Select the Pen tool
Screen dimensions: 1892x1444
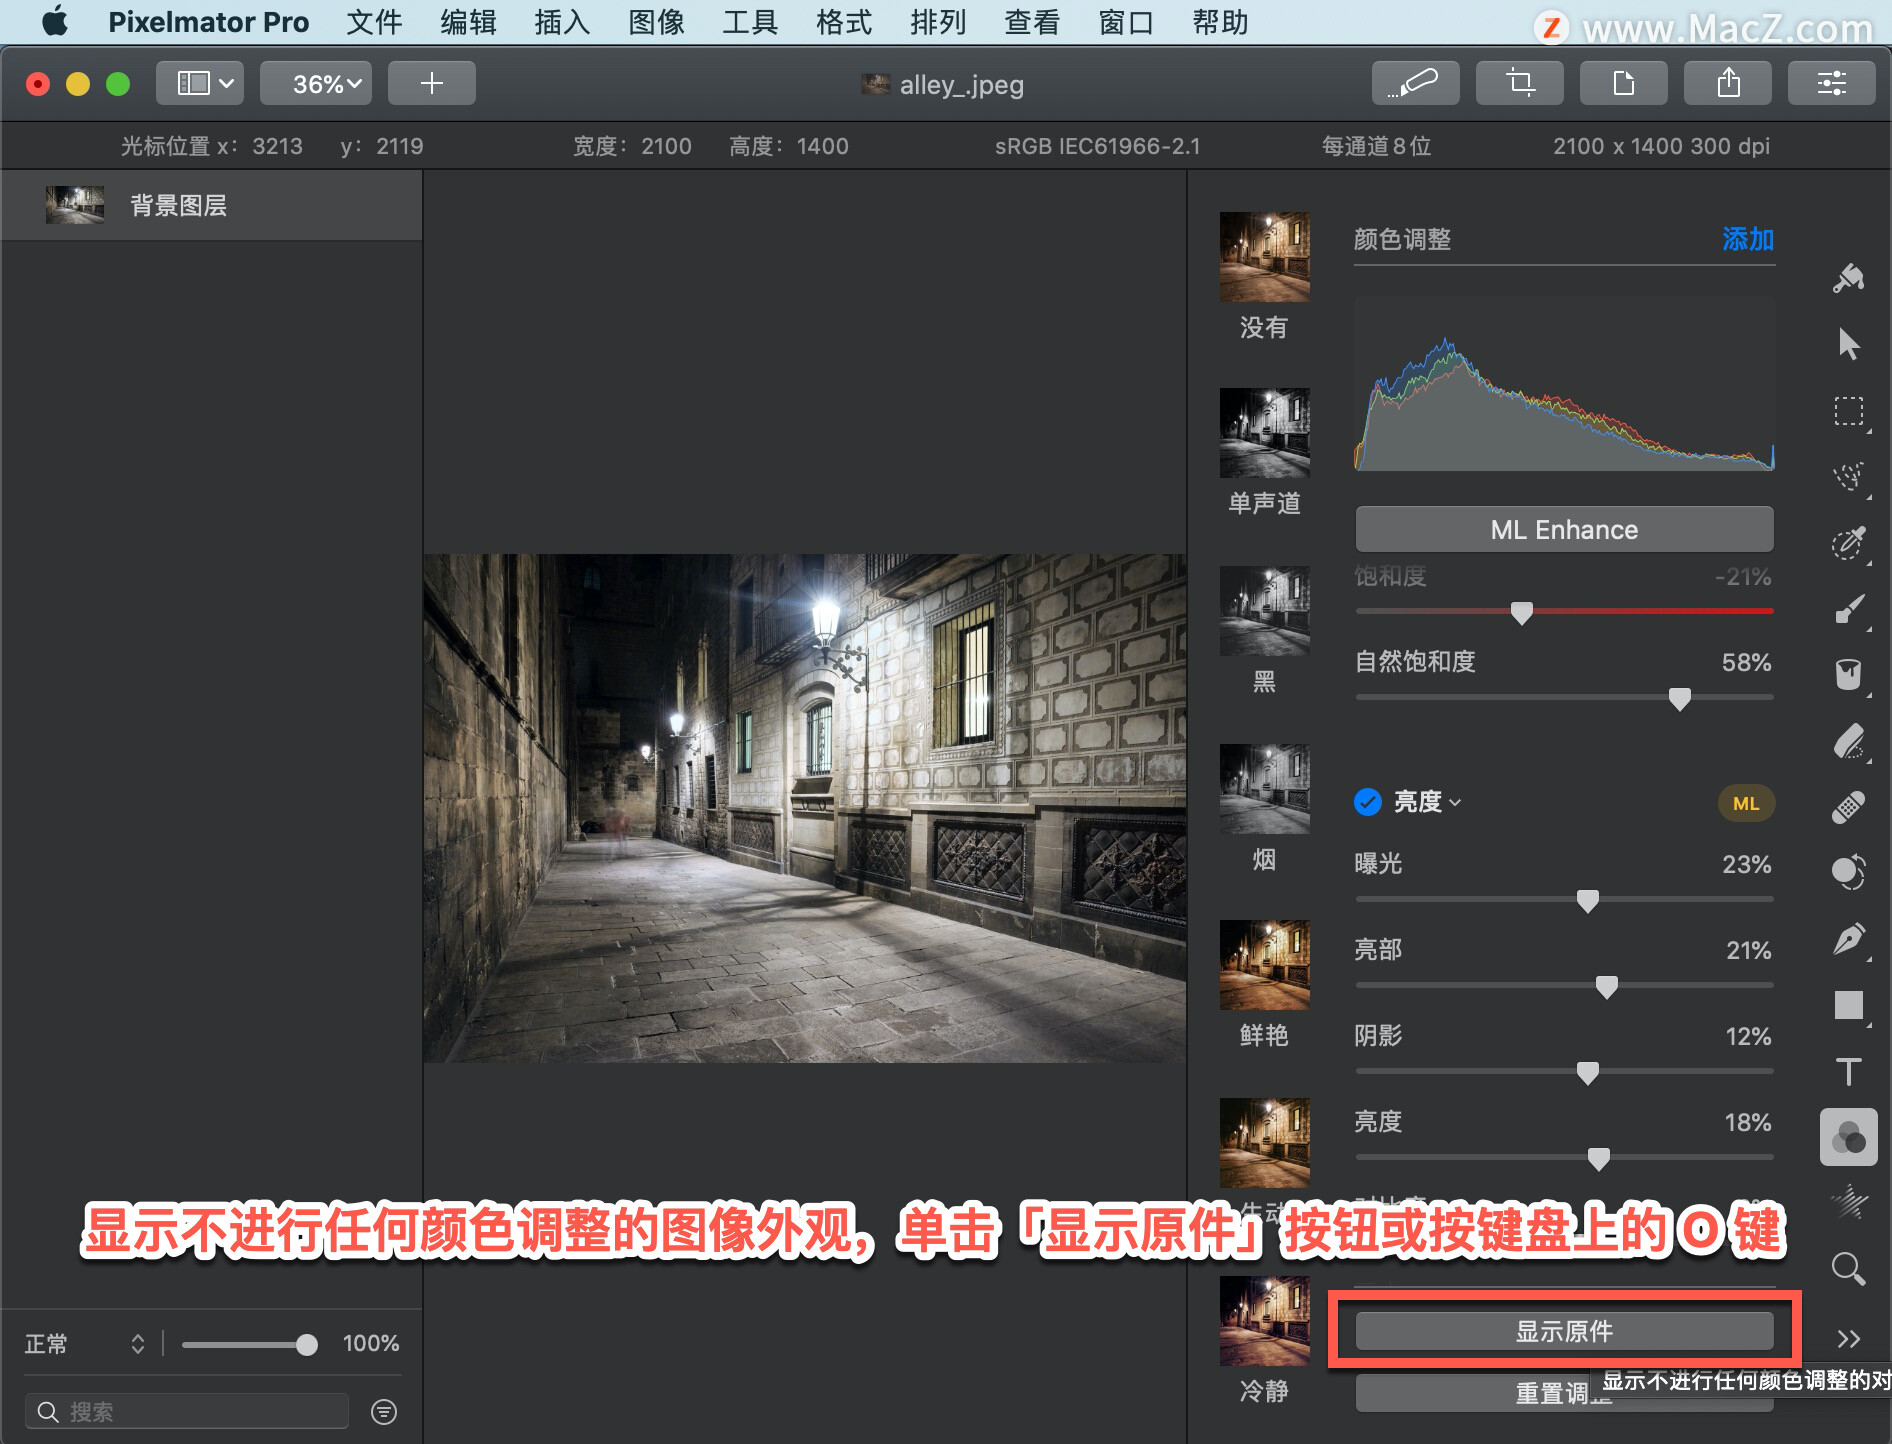(x=1849, y=939)
